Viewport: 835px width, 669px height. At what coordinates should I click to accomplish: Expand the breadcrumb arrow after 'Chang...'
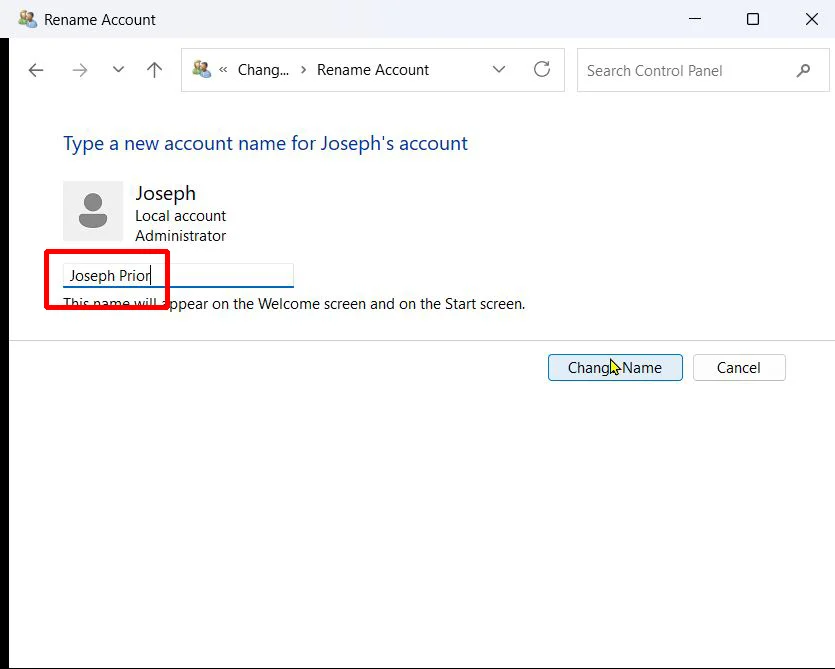tap(303, 70)
